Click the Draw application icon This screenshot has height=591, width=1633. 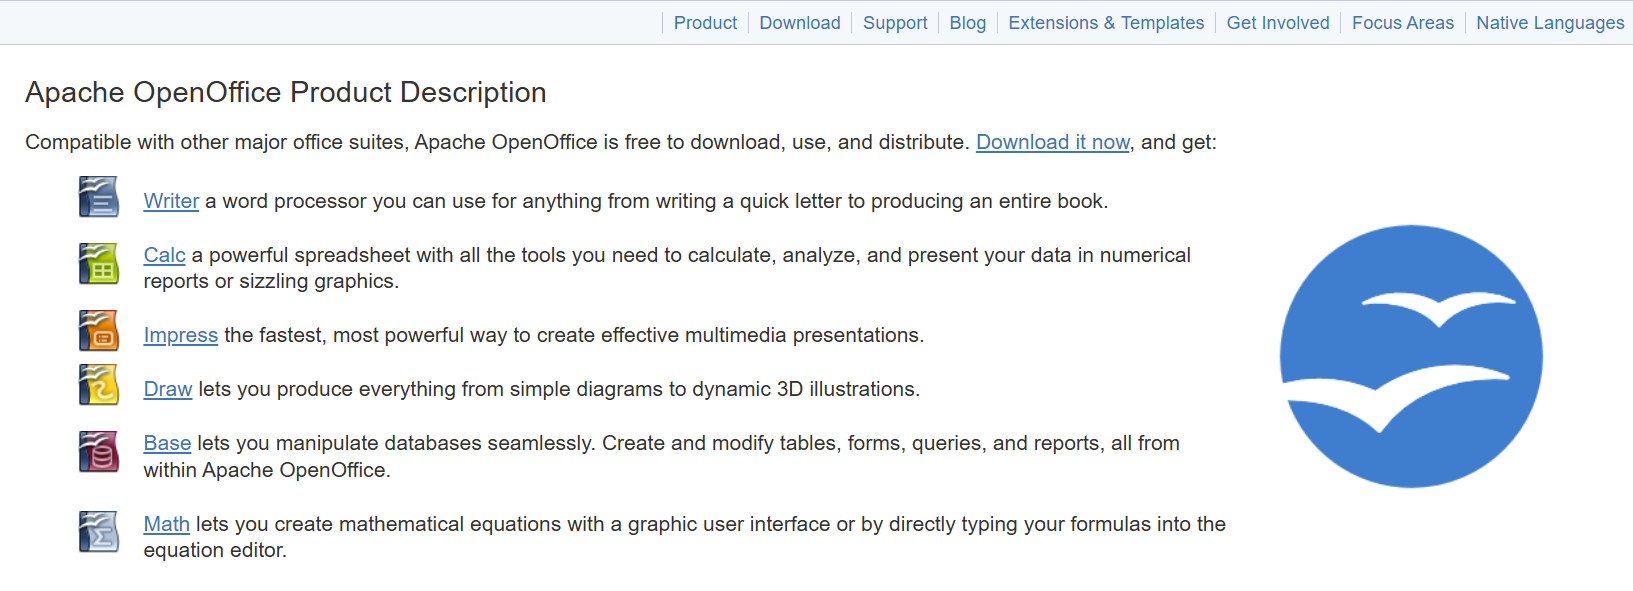(x=99, y=385)
